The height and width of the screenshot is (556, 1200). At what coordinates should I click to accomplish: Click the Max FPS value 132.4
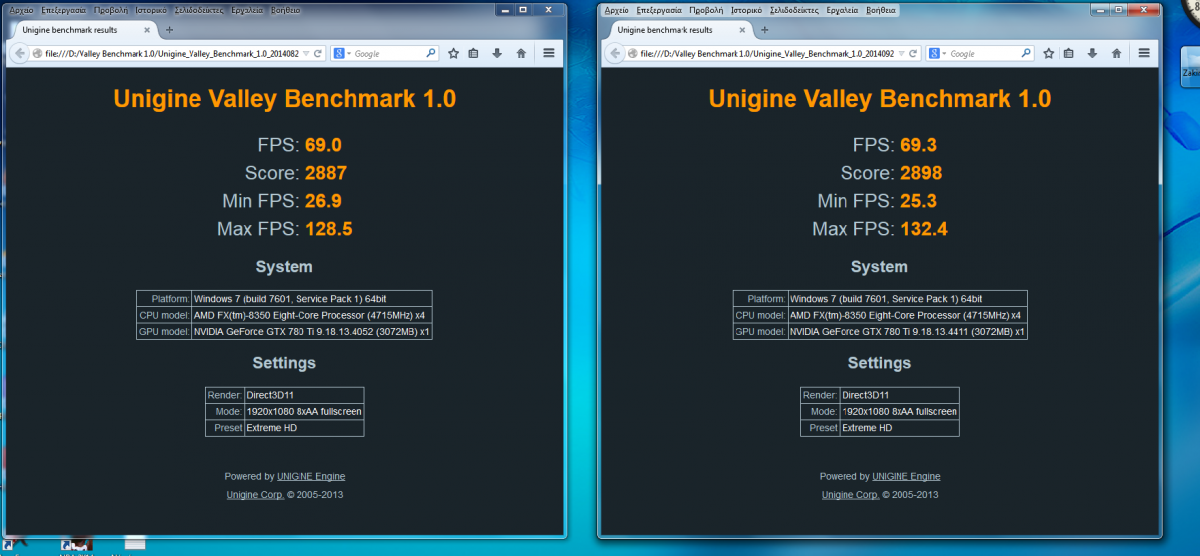coord(924,229)
